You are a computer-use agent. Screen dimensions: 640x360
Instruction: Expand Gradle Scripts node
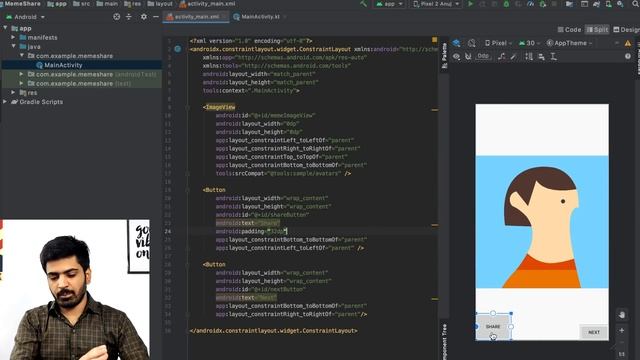pos(5,102)
